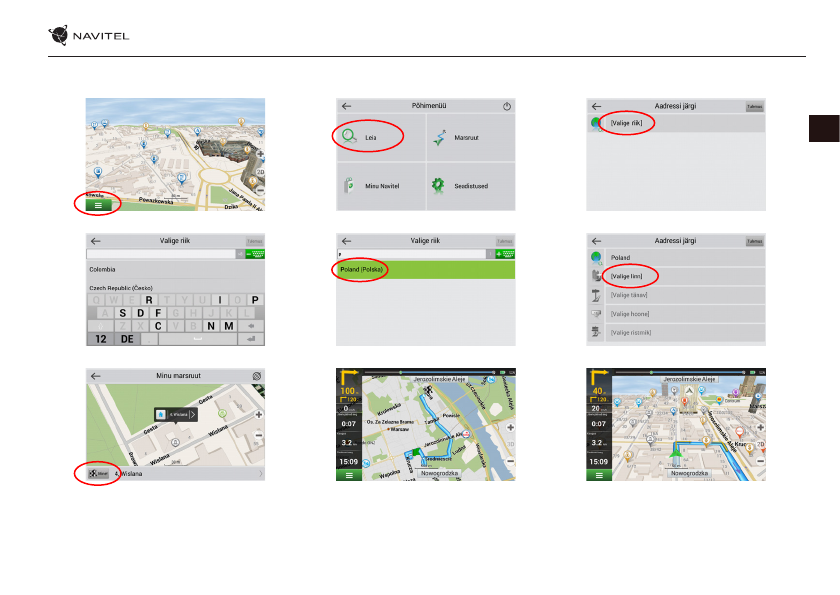Switch keyboard language with DE key
840x595 pixels.
(128, 339)
